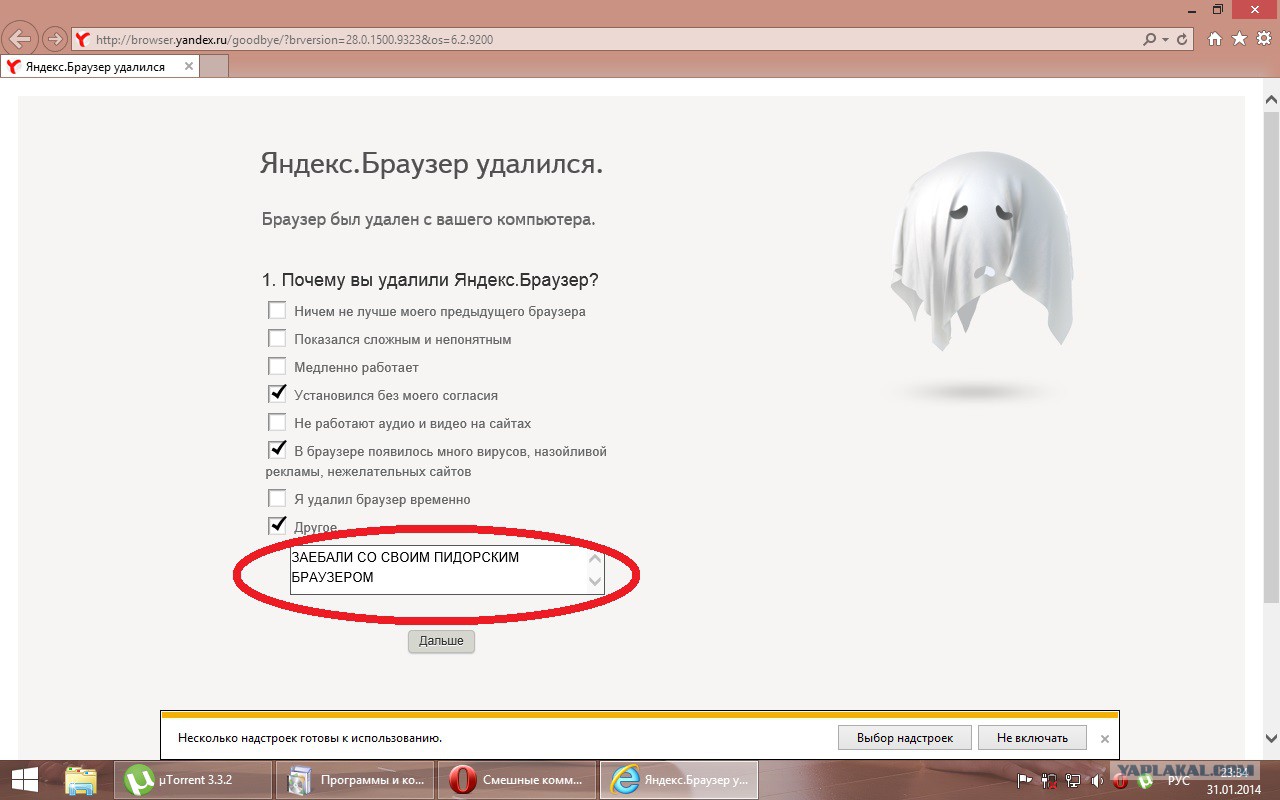Check 'Не работают аудио и видео на сайтах'
Viewport: 1280px width, 800px height.
click(x=277, y=422)
